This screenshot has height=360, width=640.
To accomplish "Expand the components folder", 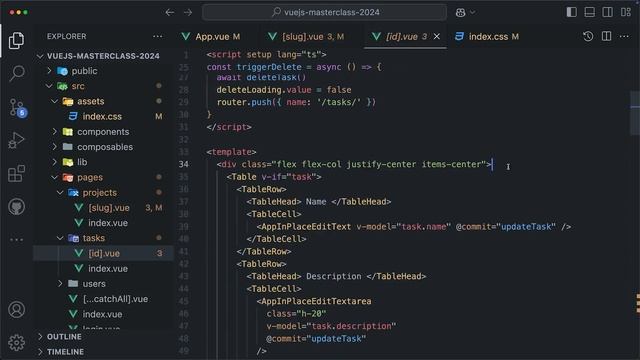I will pyautogui.click(x=55, y=131).
